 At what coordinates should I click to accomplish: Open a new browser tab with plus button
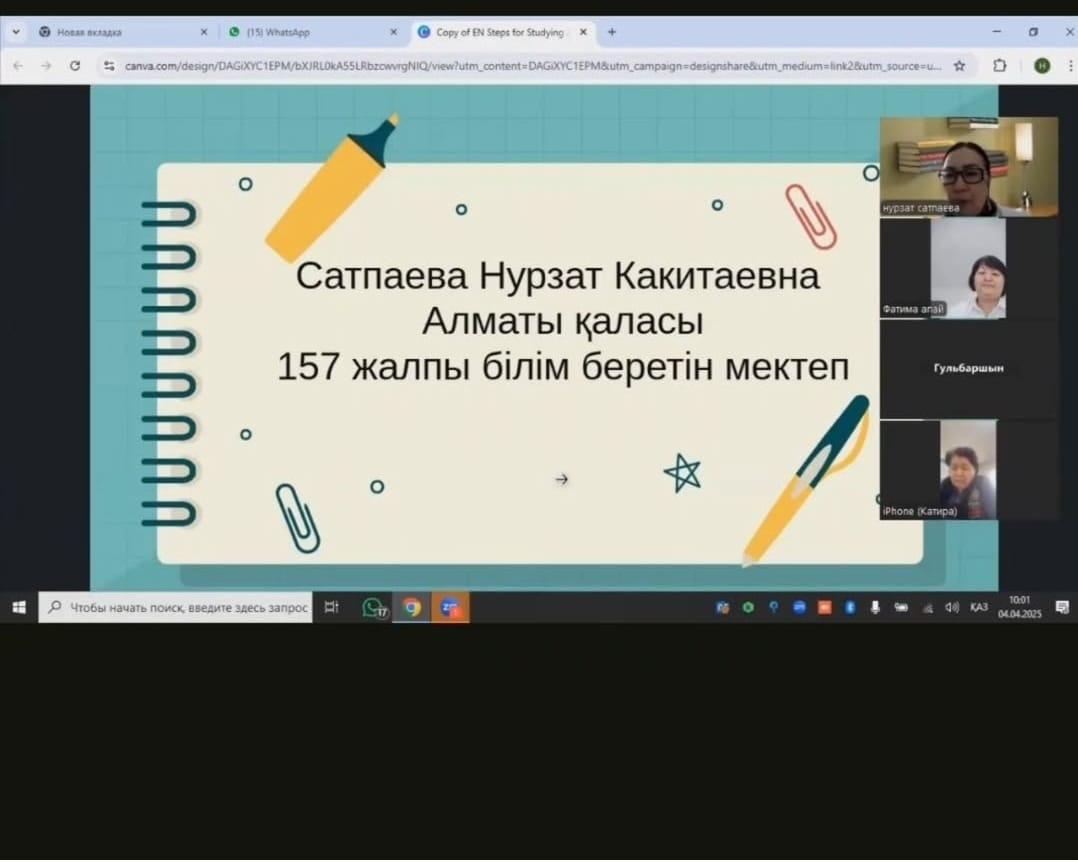coord(612,32)
